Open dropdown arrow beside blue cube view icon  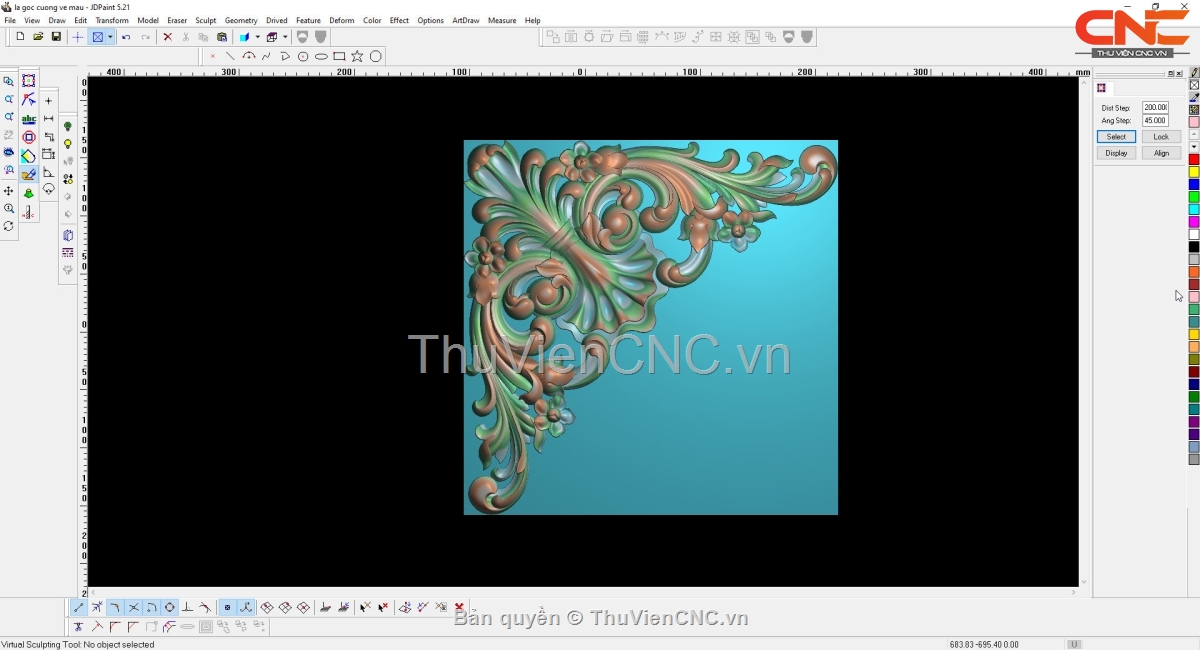tap(257, 37)
